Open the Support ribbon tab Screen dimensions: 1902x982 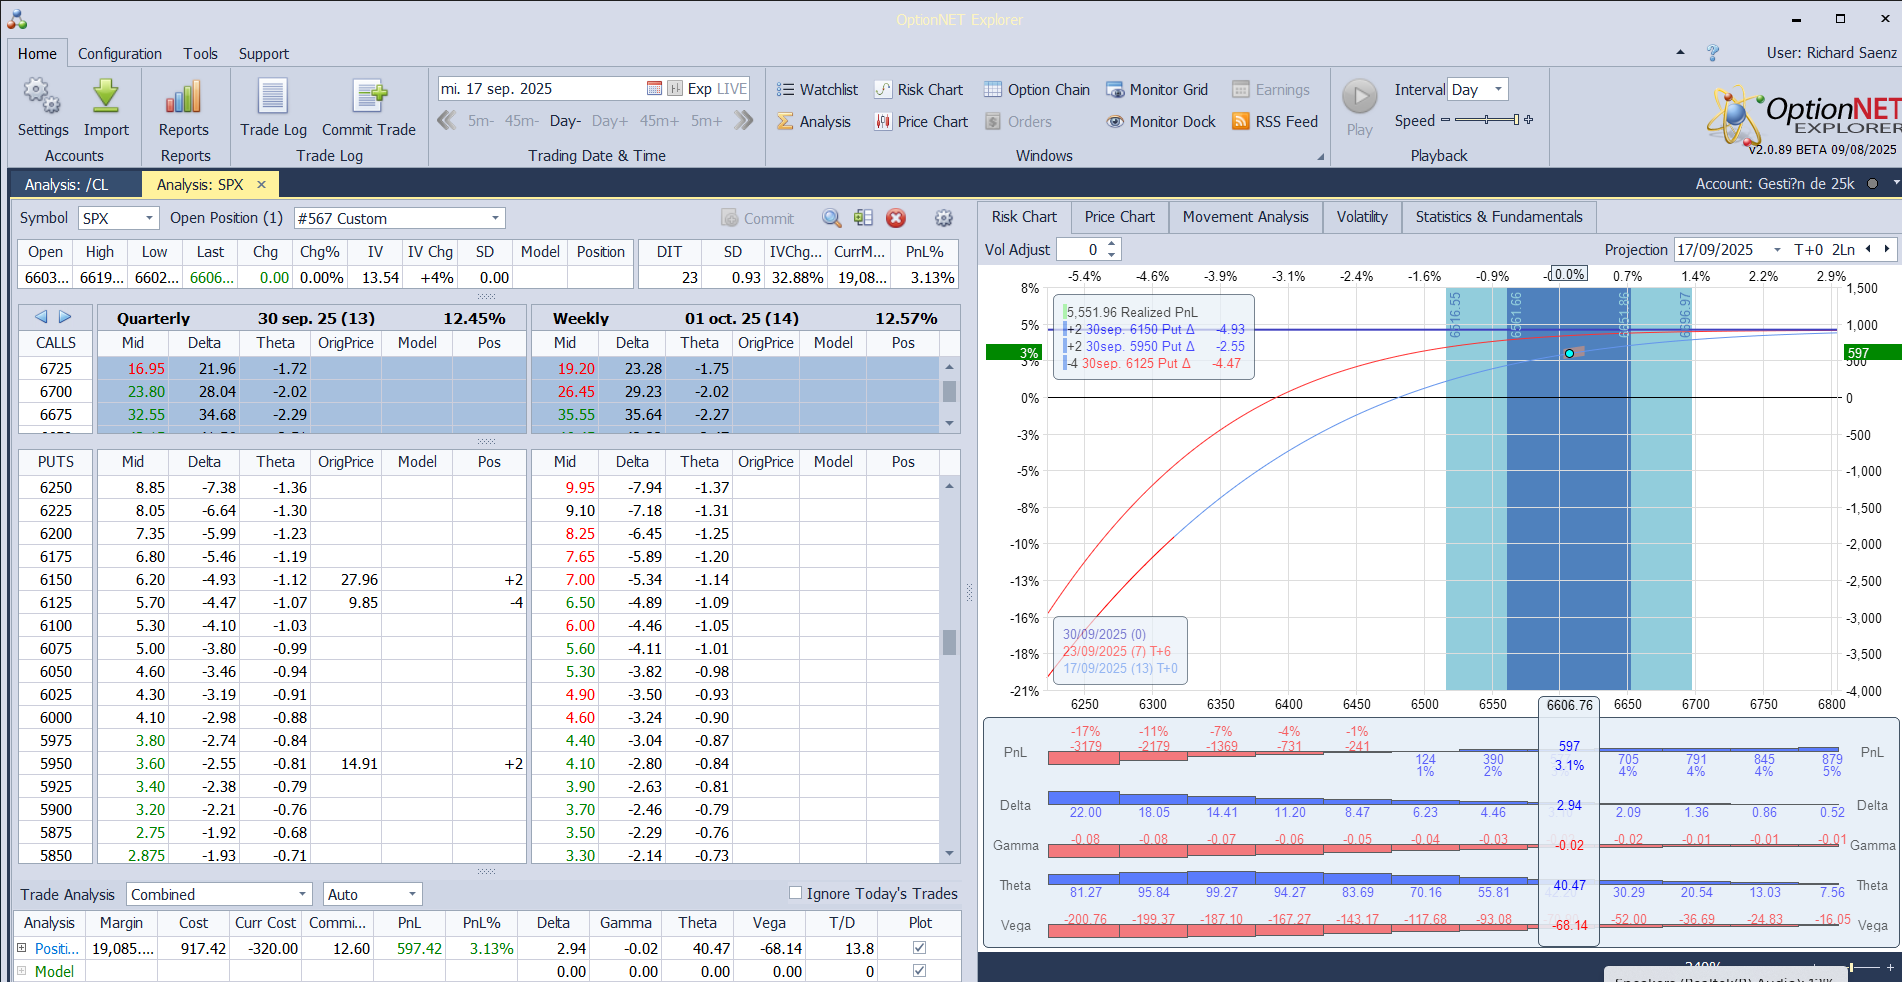coord(264,54)
